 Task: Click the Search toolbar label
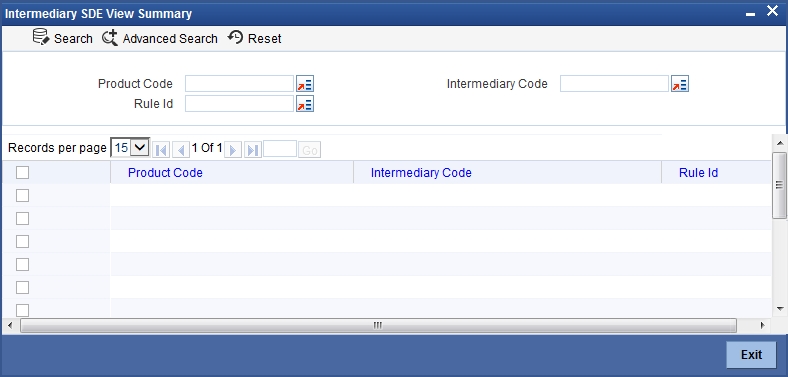(73, 39)
